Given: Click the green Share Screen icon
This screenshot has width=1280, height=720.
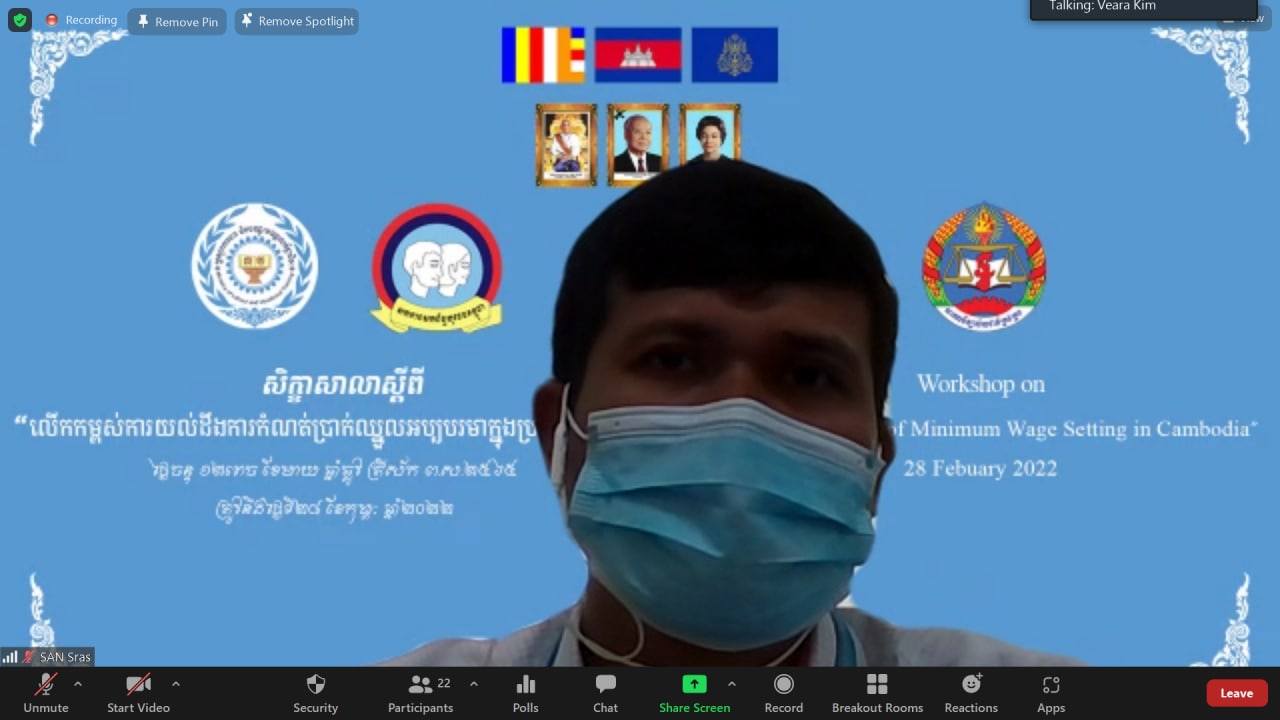Looking at the screenshot, I should tap(694, 684).
